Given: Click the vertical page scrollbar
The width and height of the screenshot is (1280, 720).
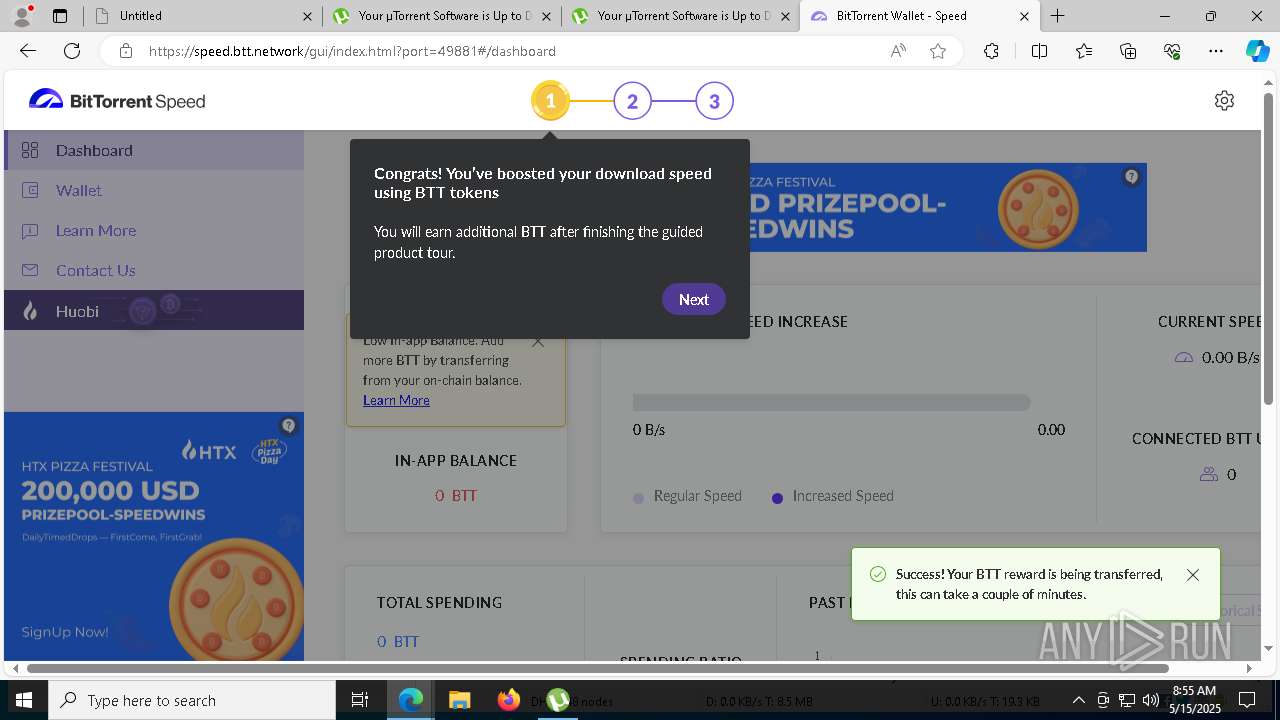Looking at the screenshot, I should tap(1269, 250).
